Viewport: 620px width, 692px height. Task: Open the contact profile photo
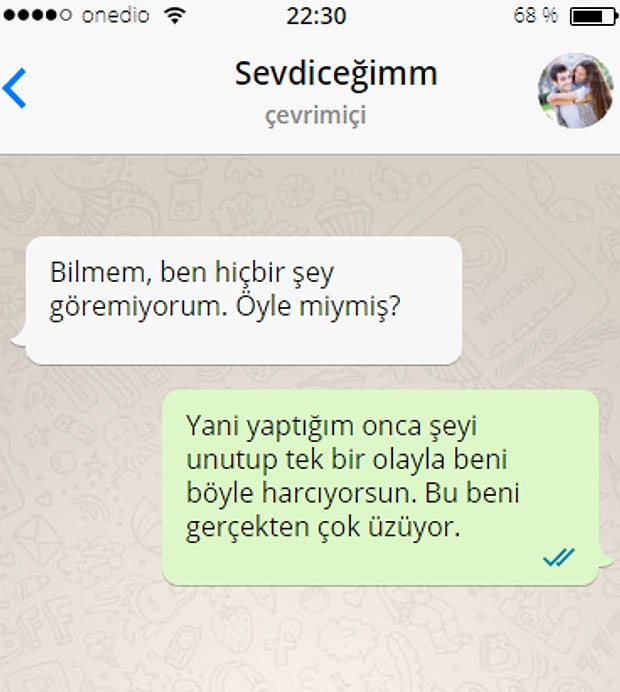click(575, 90)
